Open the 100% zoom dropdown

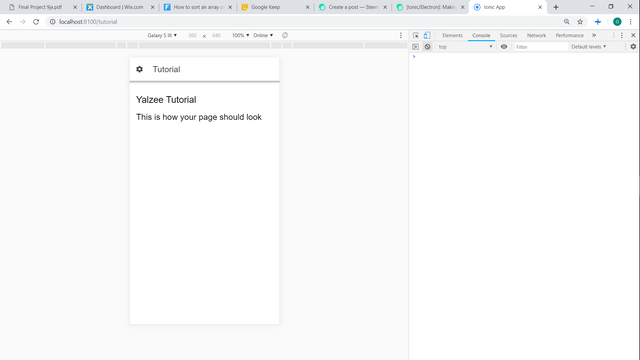click(240, 36)
